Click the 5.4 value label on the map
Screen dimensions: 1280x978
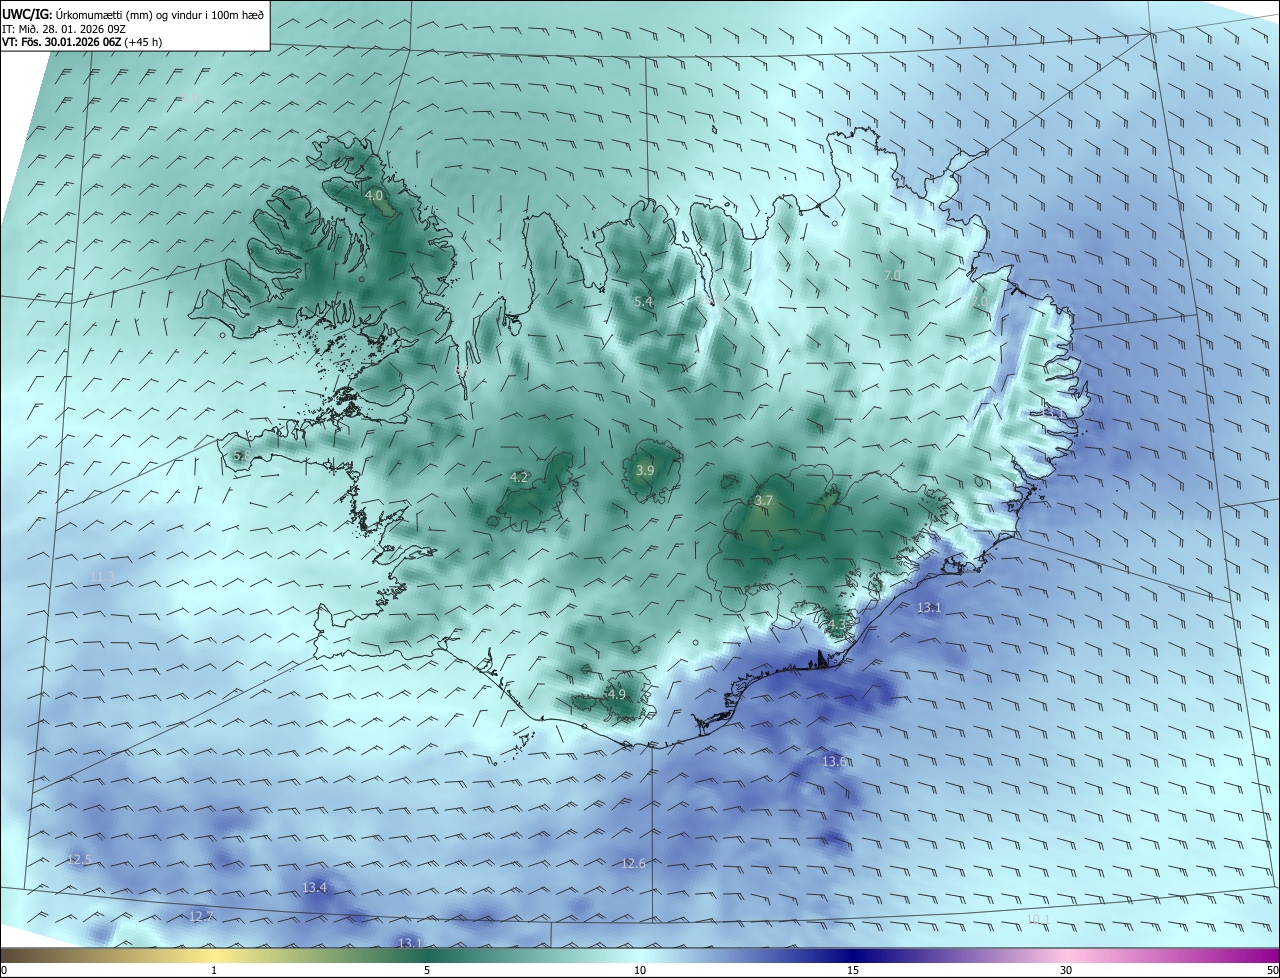(x=644, y=301)
